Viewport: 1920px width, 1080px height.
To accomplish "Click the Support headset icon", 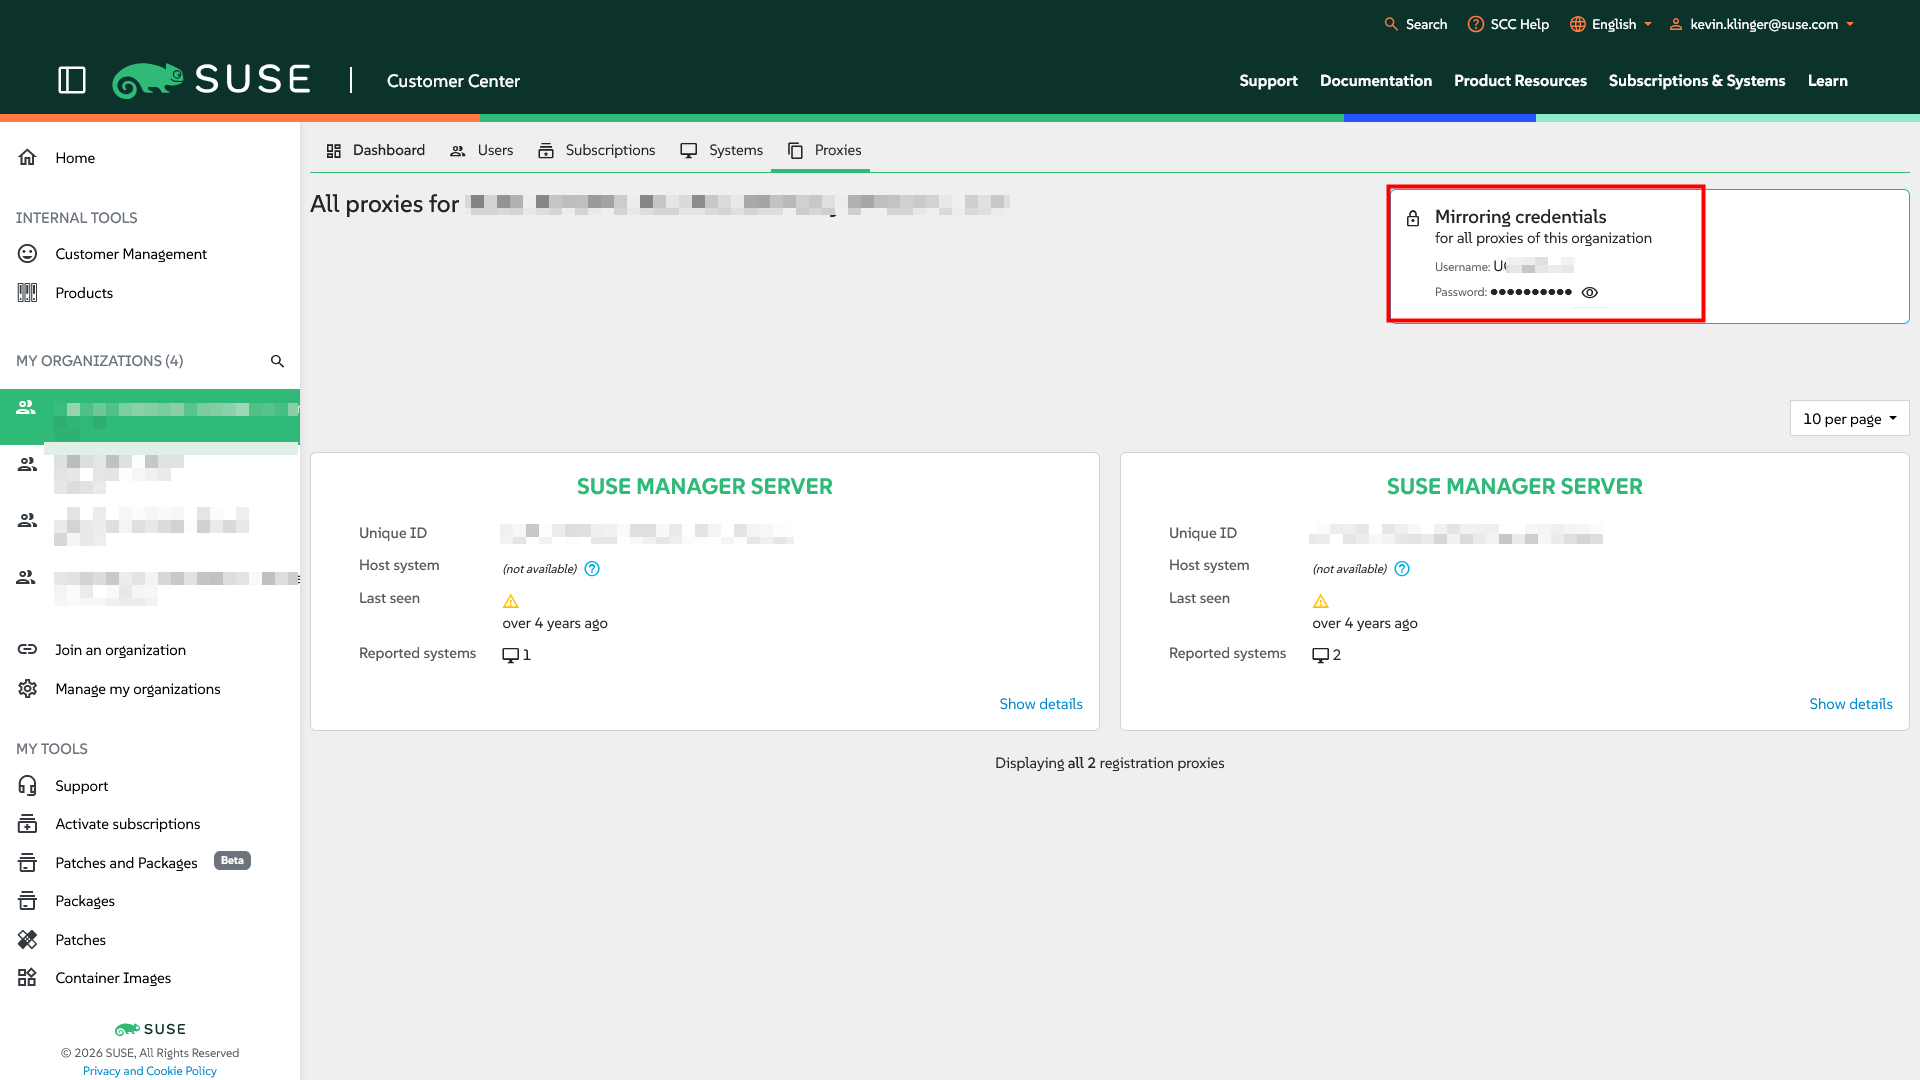I will (28, 786).
